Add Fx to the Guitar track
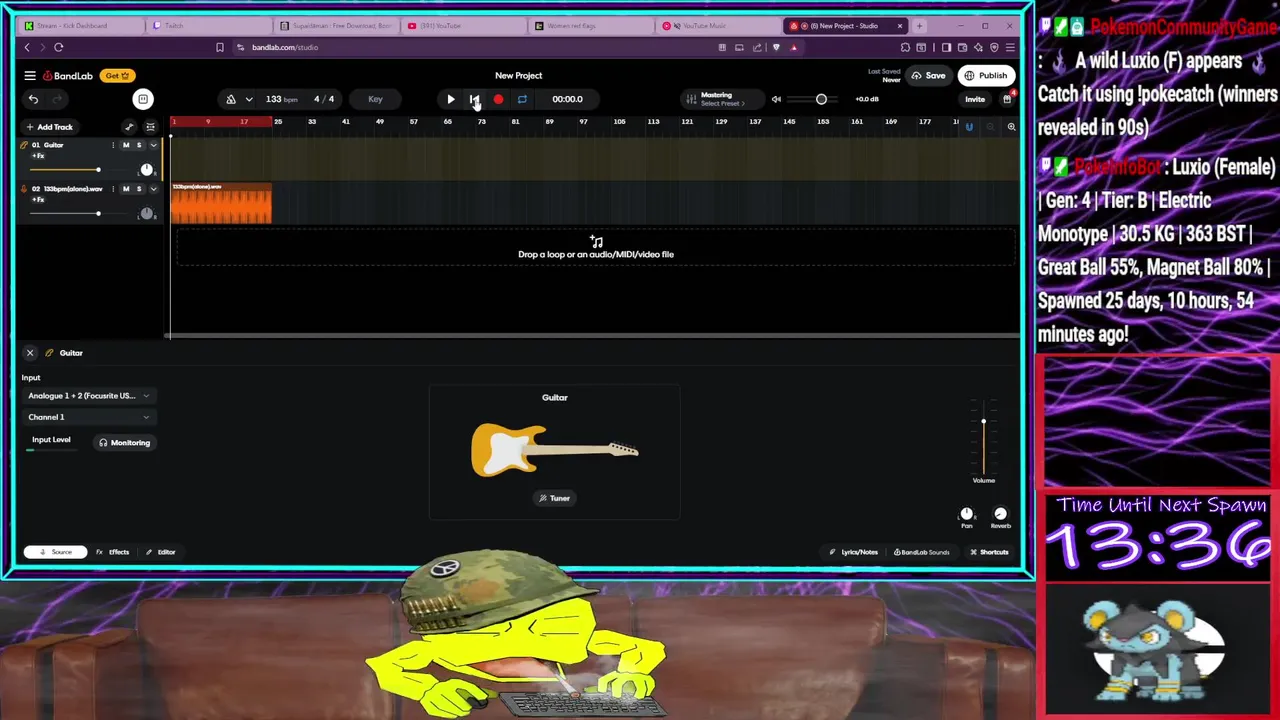Image resolution: width=1280 pixels, height=720 pixels. (38, 156)
